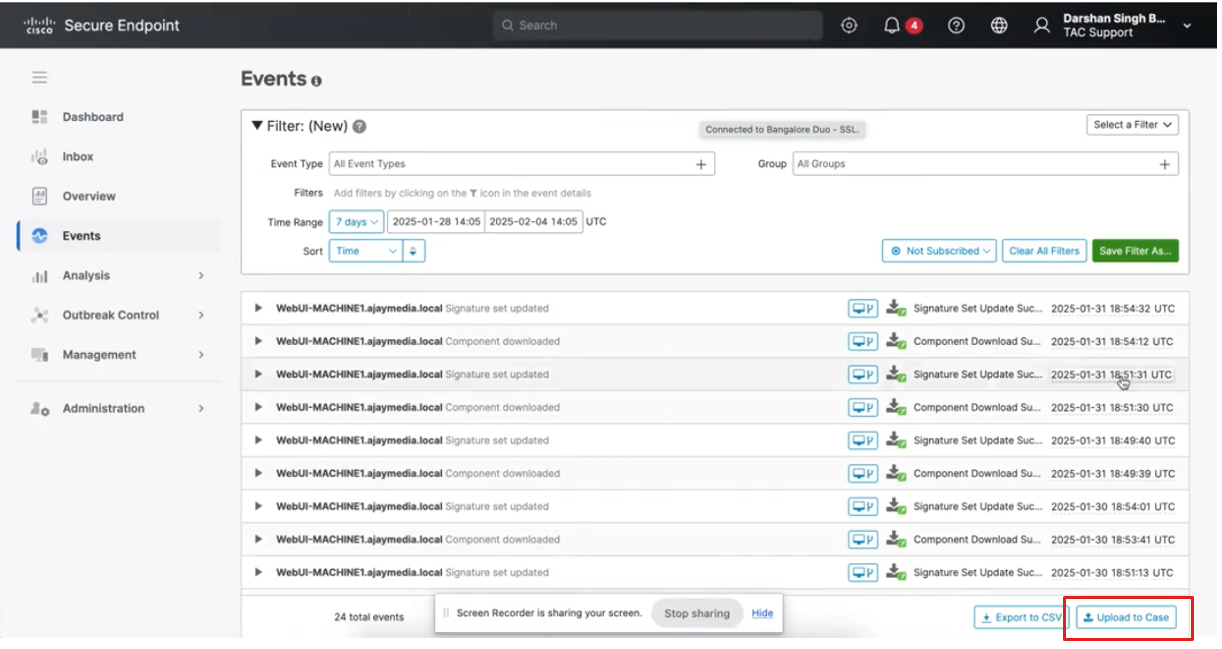Click Upload to Case button
Screen dimensions: 1222x649
coord(1126,618)
